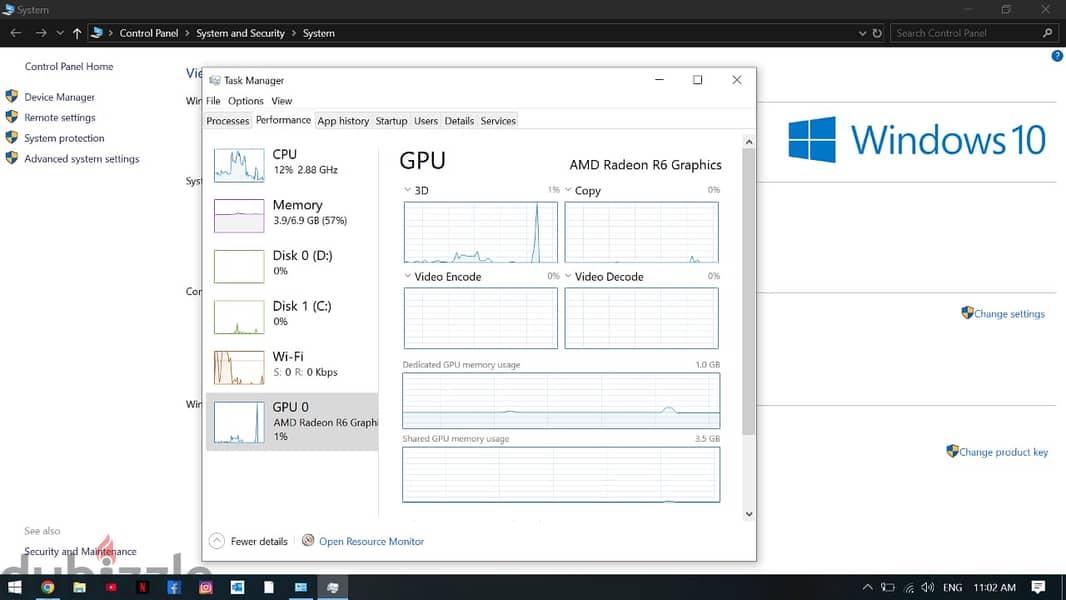1066x600 pixels.
Task: Open Remote settings link
Action: tap(60, 118)
